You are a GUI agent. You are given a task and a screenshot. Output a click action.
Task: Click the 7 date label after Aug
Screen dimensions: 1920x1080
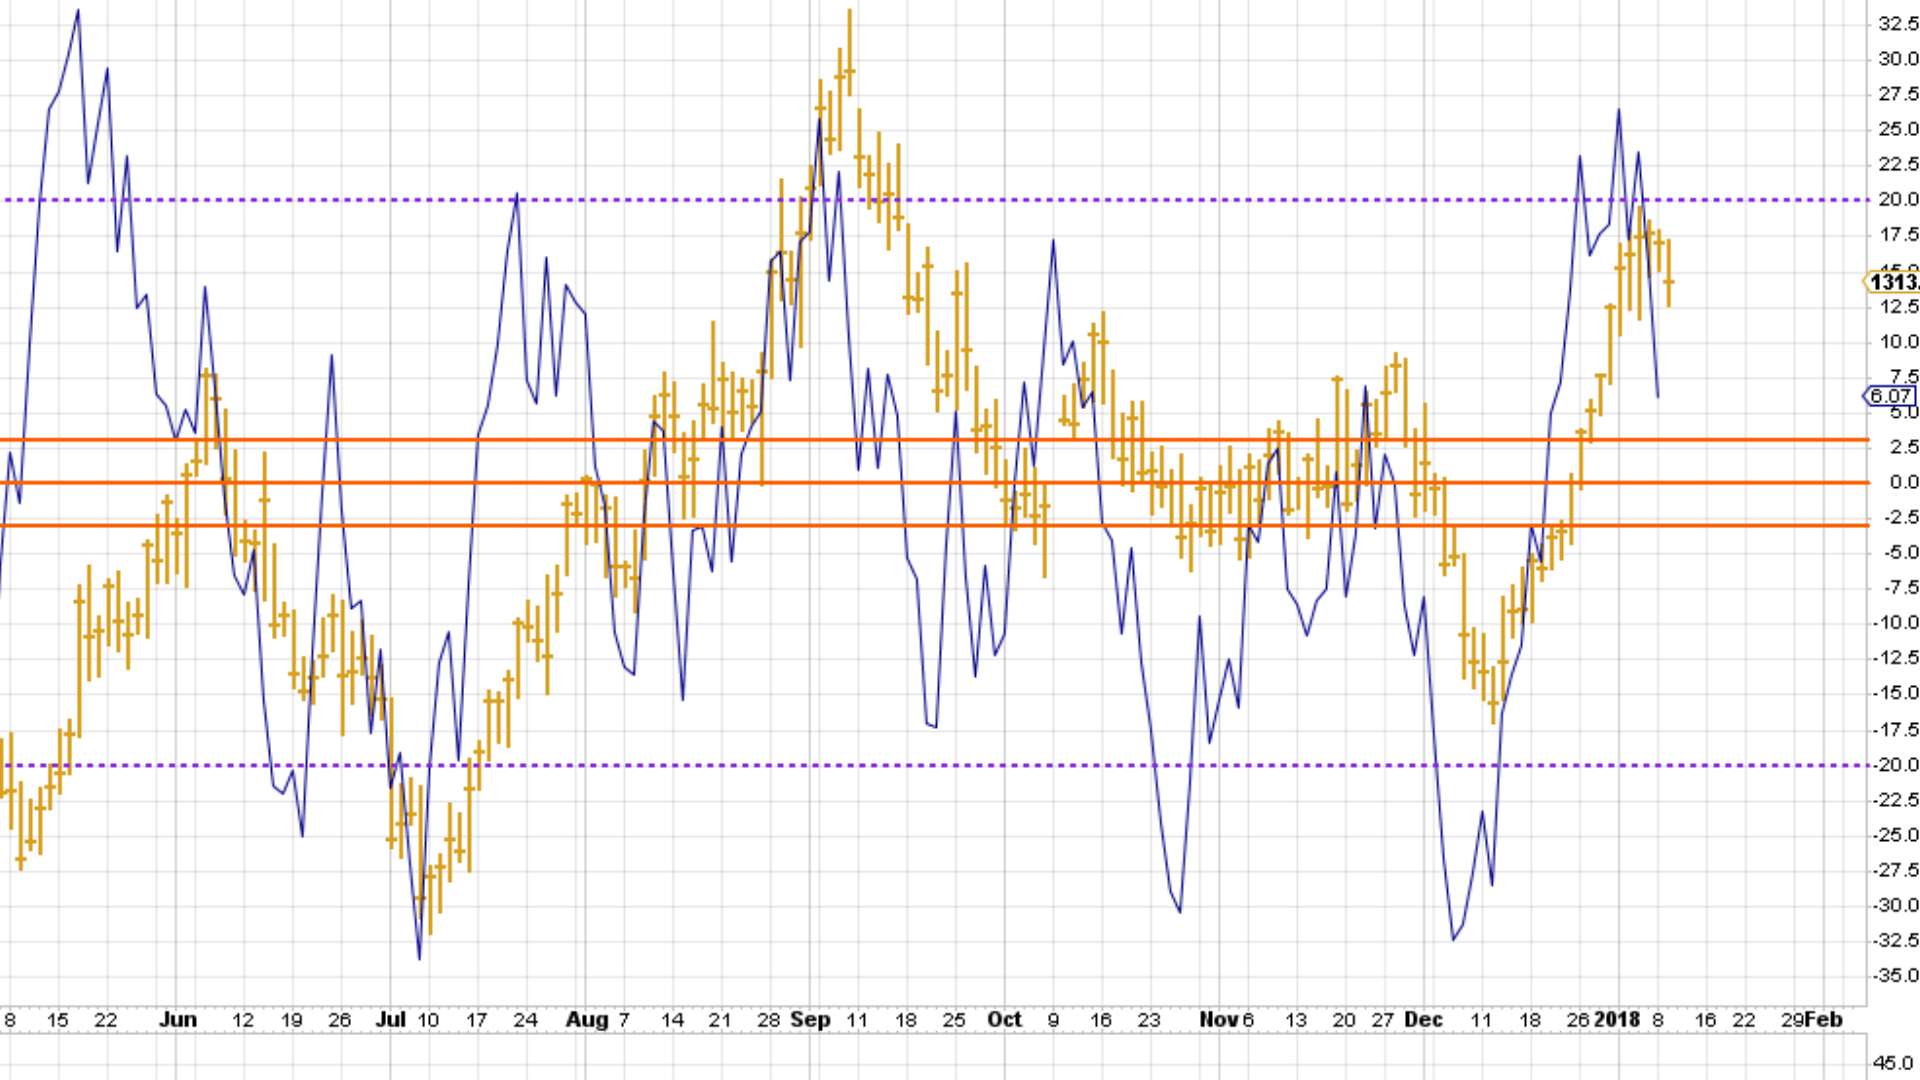pos(624,1020)
